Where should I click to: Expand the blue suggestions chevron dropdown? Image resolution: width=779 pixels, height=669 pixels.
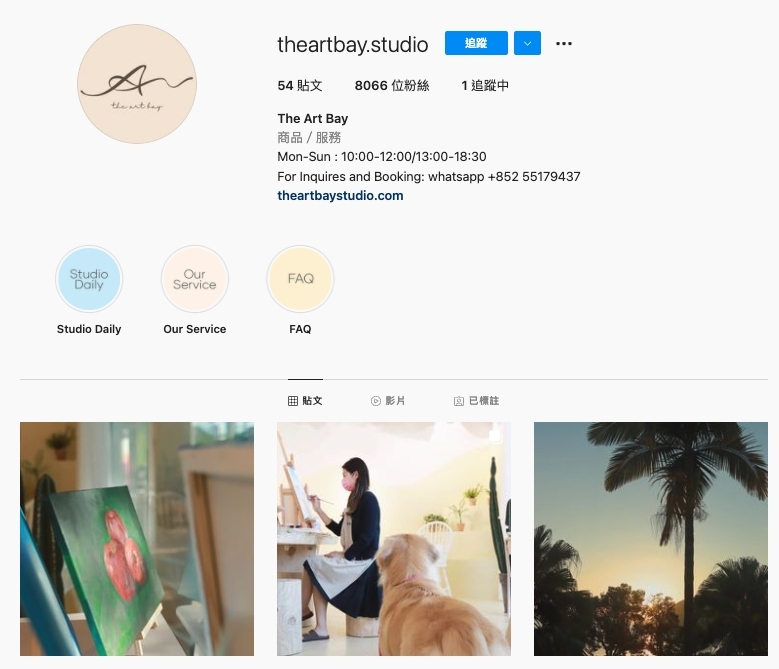(527, 43)
